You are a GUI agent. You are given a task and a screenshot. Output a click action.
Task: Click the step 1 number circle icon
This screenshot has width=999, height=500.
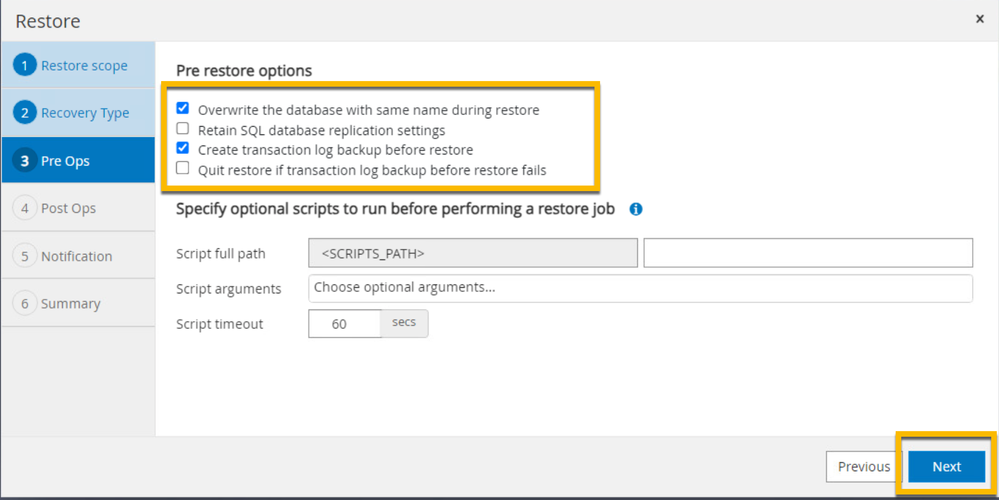[25, 65]
